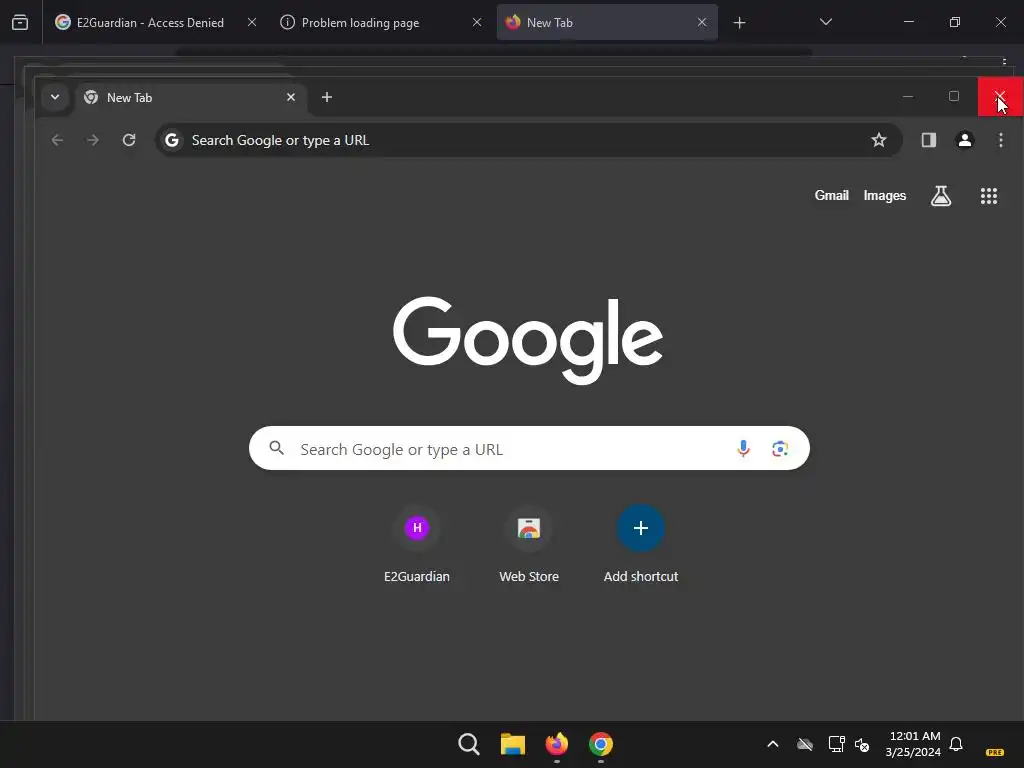List all Firefox tabs dropdown

(825, 22)
